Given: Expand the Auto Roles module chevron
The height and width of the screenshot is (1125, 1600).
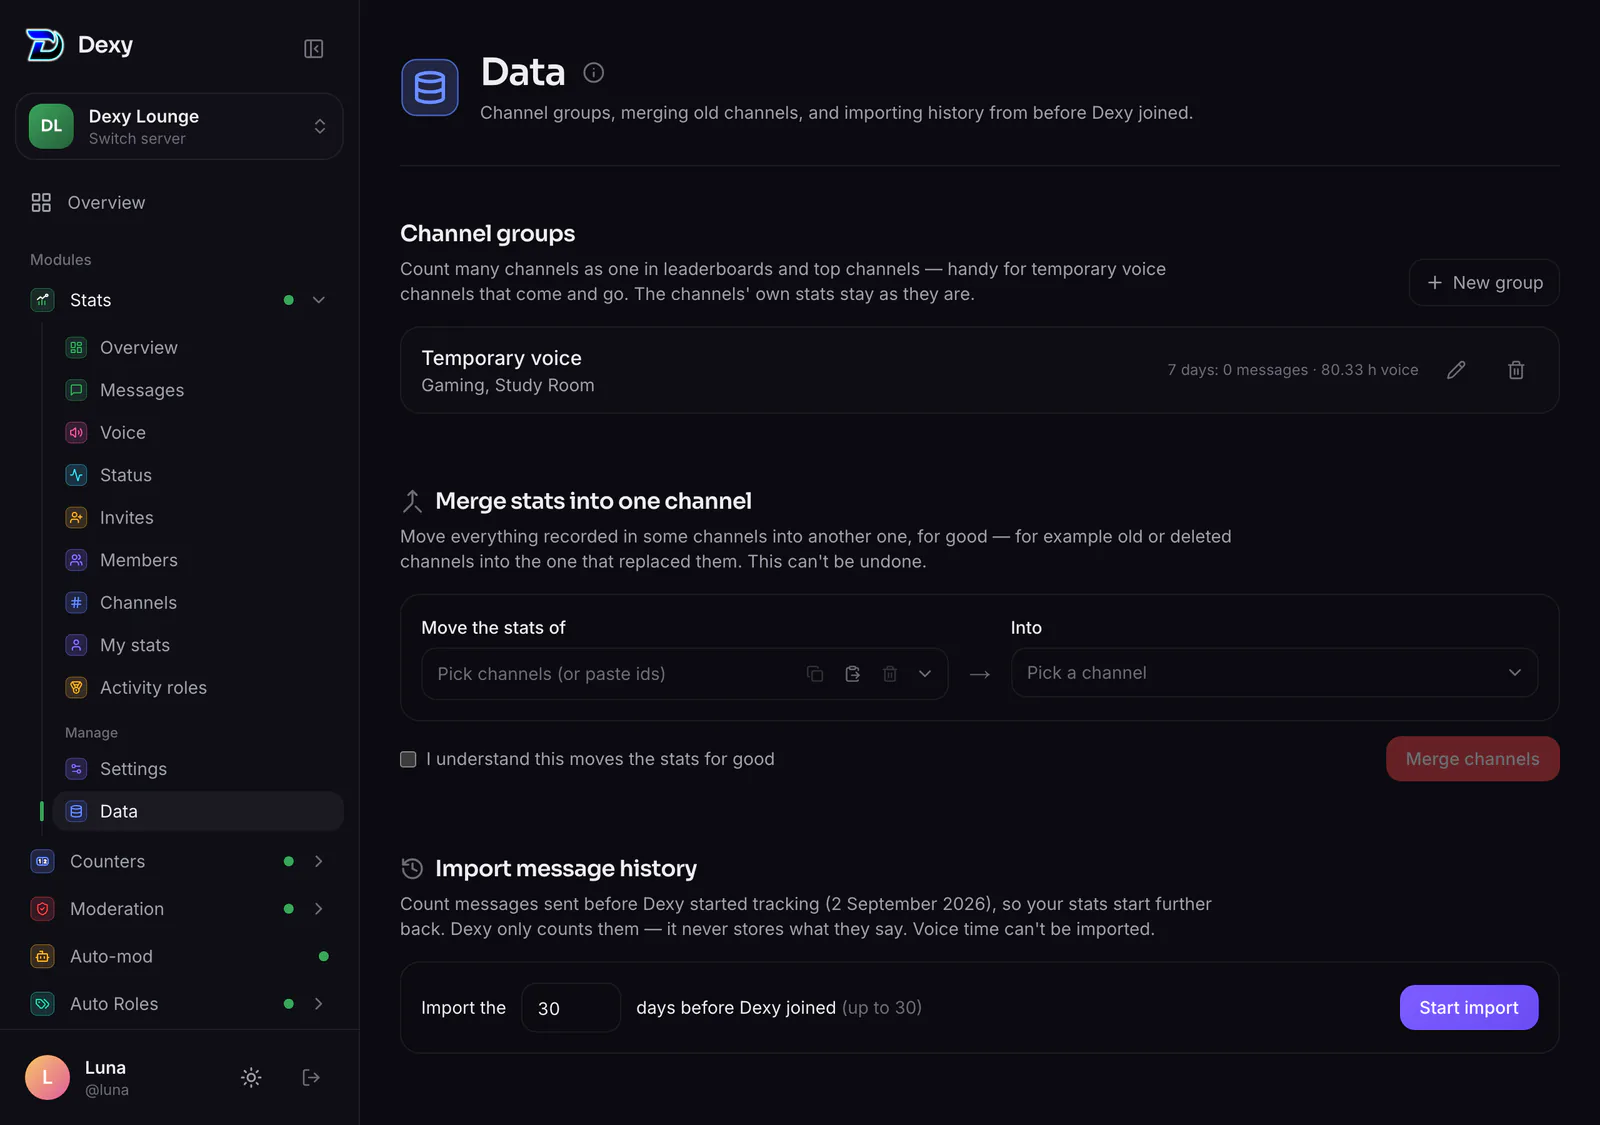Looking at the screenshot, I should coord(319,1004).
